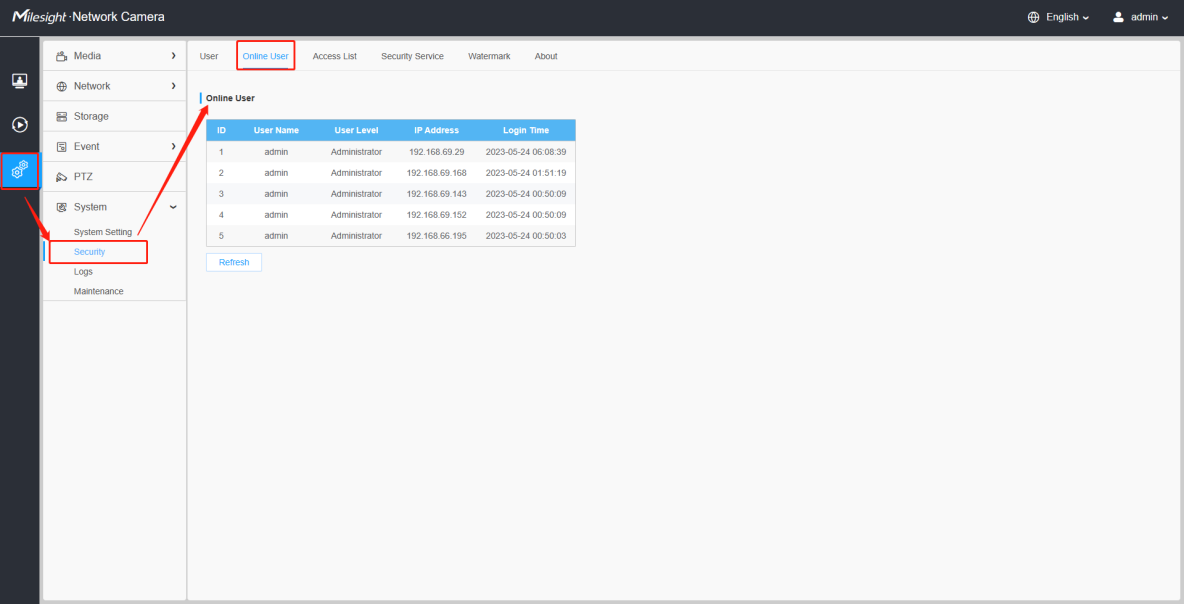
Task: Click the Refresh button
Action: [x=234, y=262]
